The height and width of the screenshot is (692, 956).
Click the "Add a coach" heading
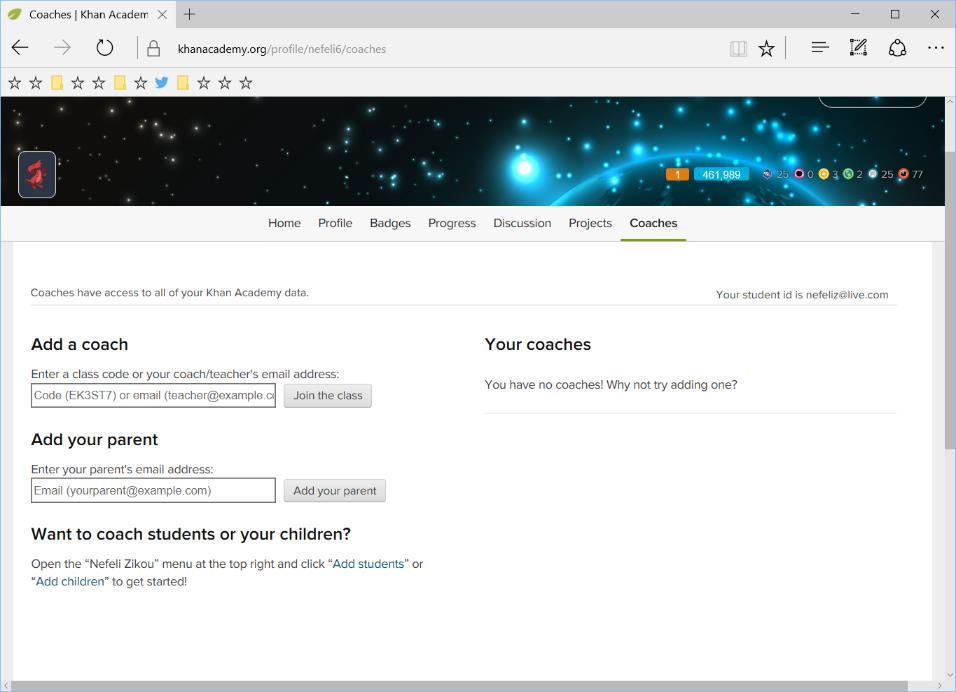pyautogui.click(x=80, y=344)
